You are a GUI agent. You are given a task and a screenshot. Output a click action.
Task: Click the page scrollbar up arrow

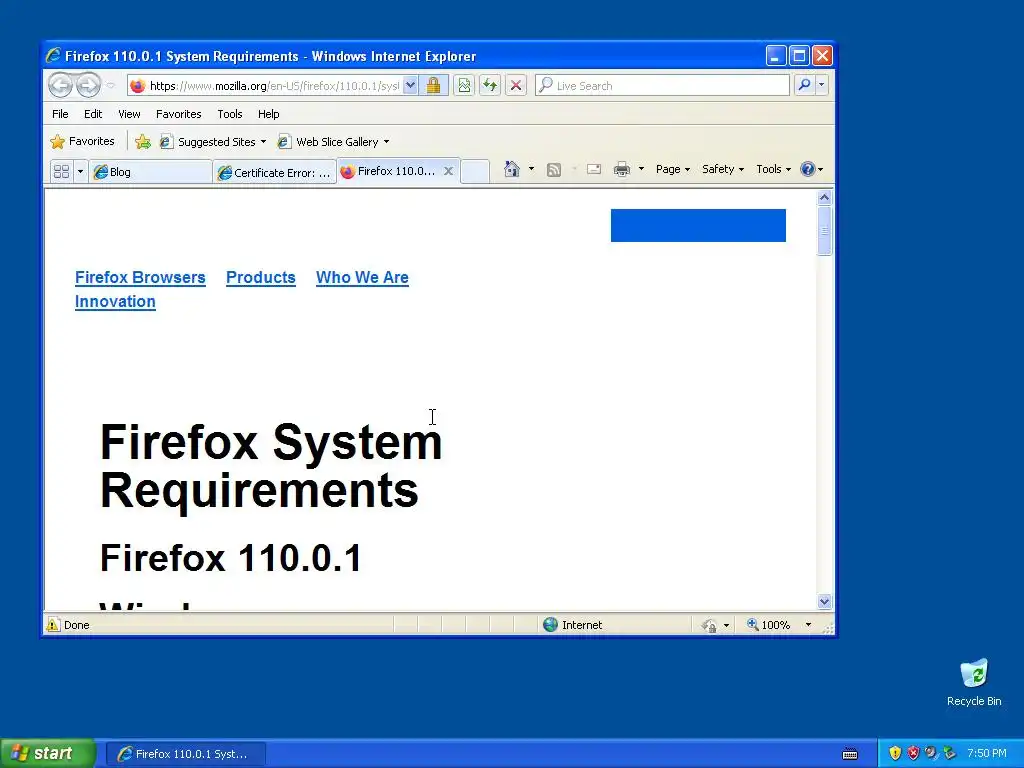tap(824, 197)
